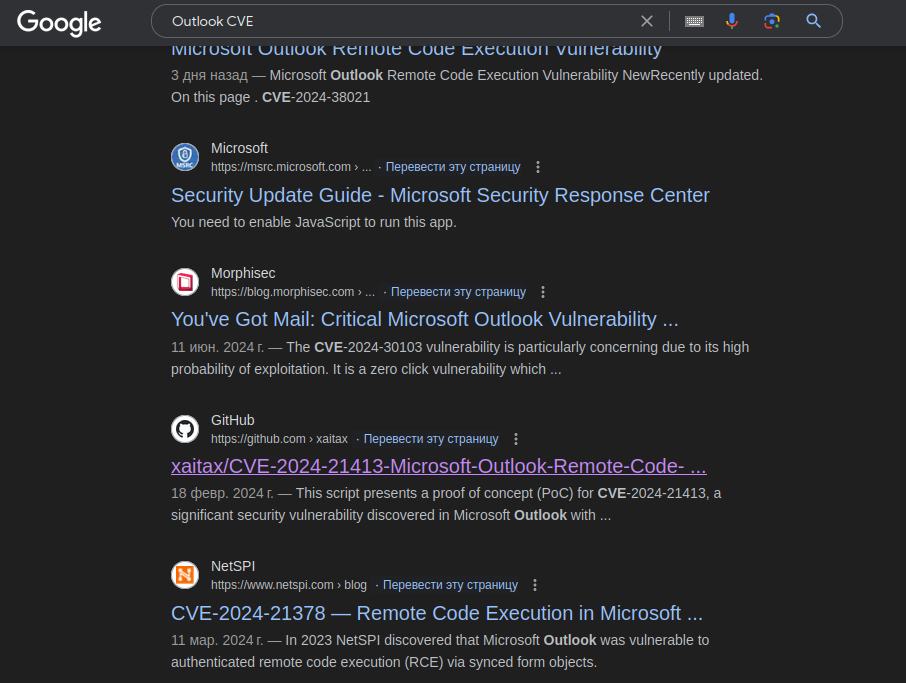Image resolution: width=906 pixels, height=683 pixels.
Task: Open the three-dot menu for NetSPI result
Action: 535,585
